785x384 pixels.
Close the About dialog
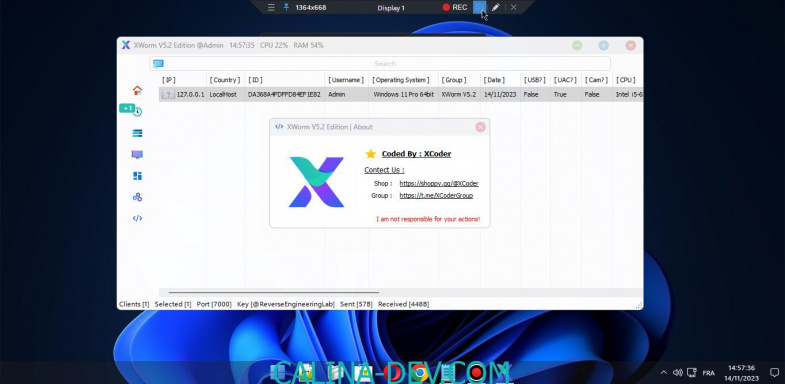pyautogui.click(x=481, y=127)
